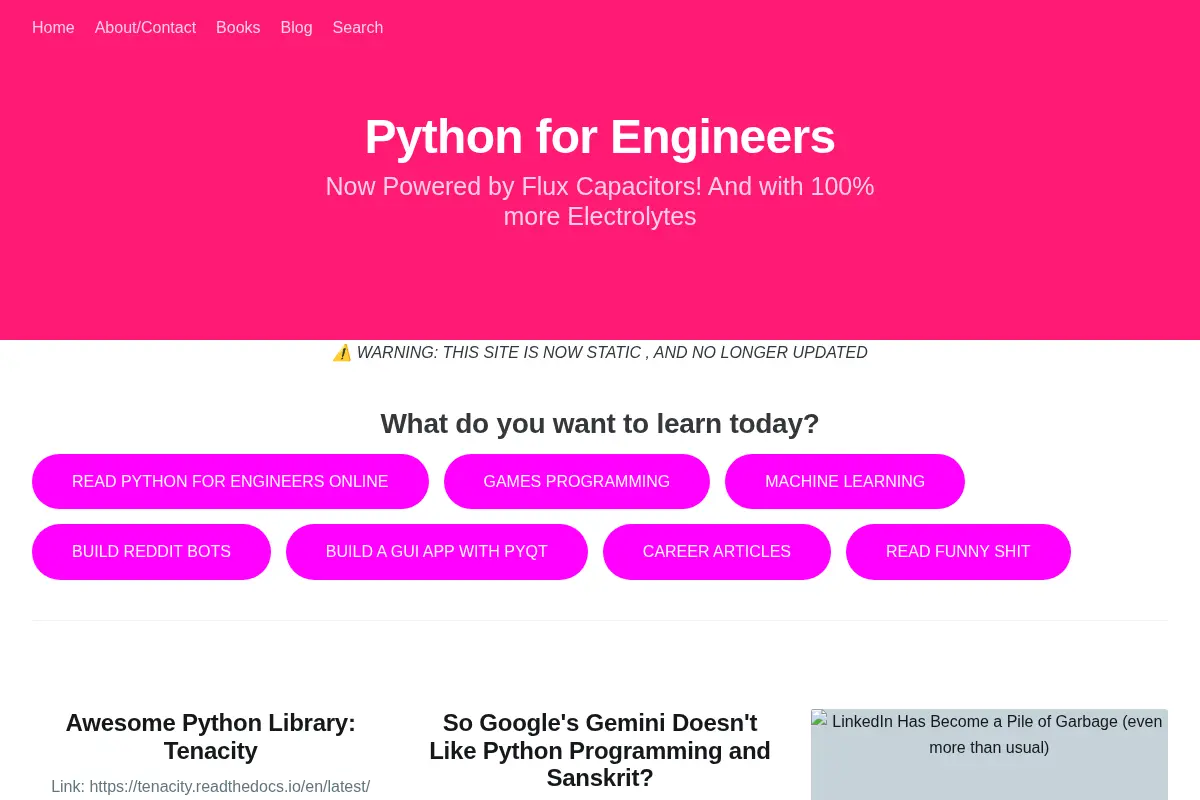Open the Google's Gemini Python and Sanskrit post

pos(600,750)
